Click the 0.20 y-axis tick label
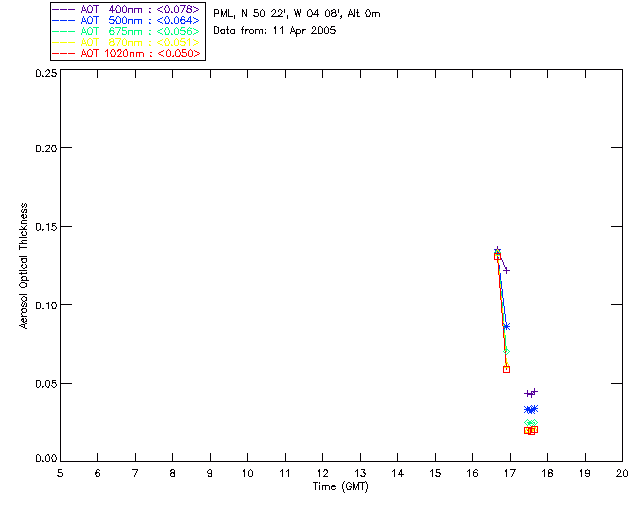This screenshot has height=512, width=640. pos(46,148)
